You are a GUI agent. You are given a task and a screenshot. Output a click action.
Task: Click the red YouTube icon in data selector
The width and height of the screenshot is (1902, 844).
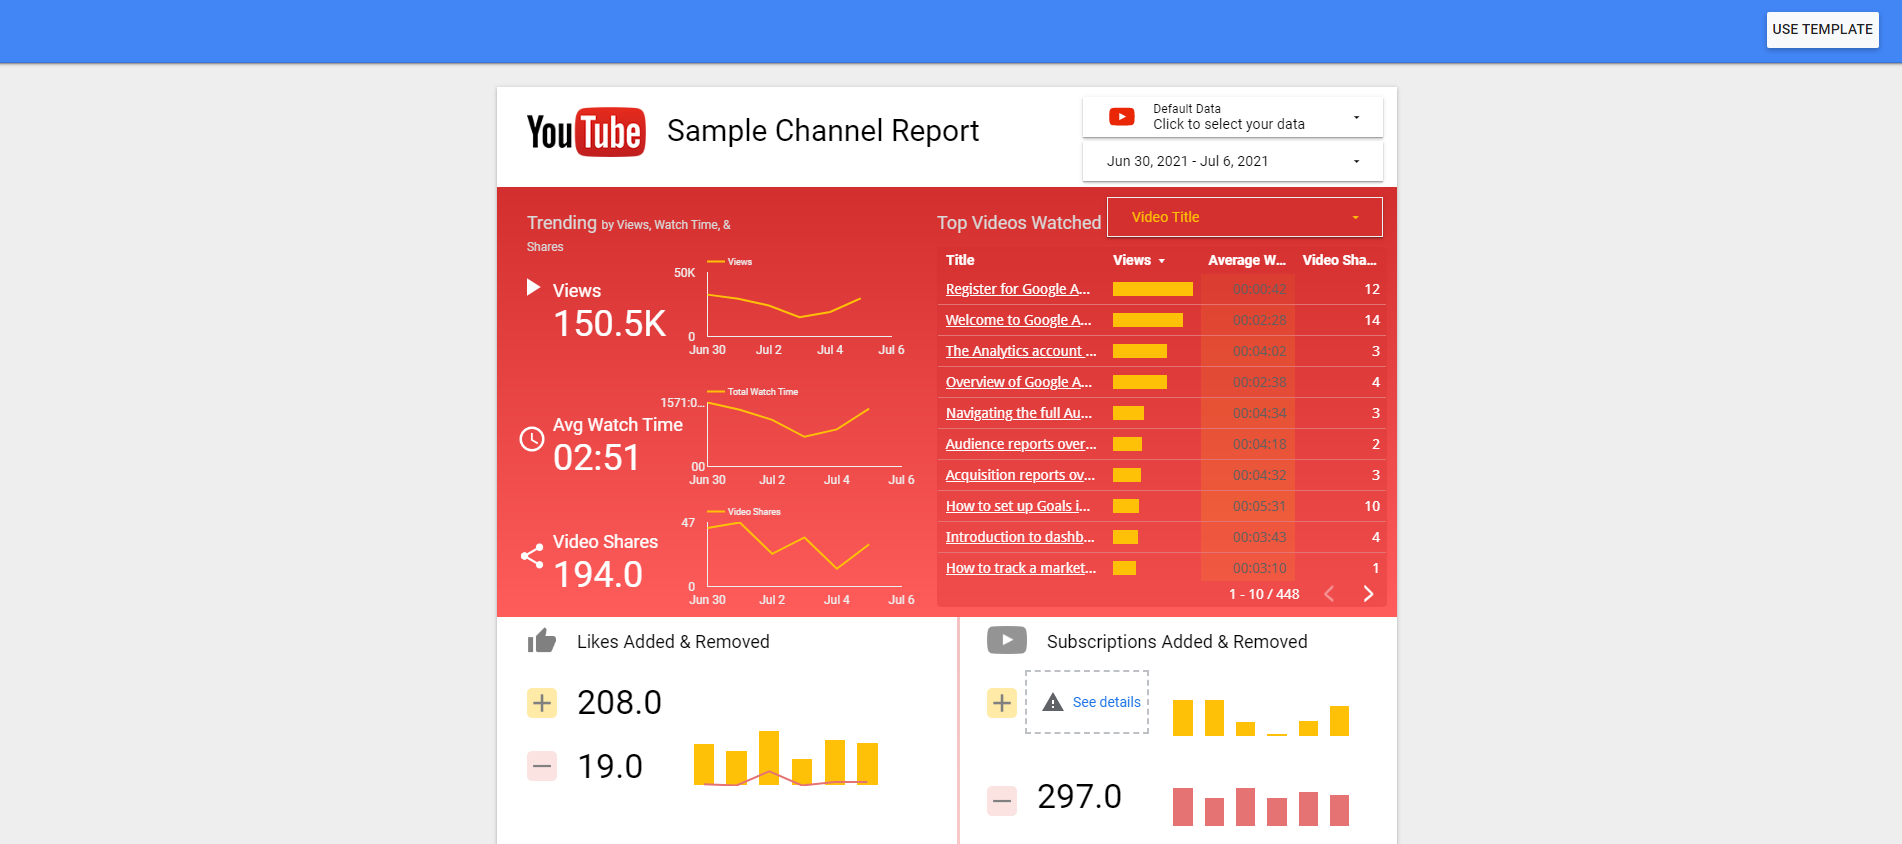click(1122, 117)
